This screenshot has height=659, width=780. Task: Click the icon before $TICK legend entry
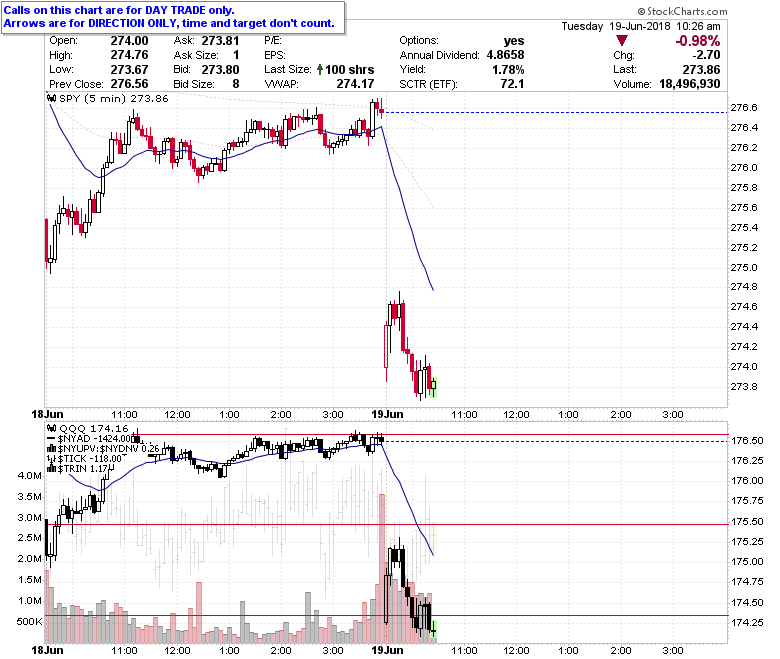(51, 459)
